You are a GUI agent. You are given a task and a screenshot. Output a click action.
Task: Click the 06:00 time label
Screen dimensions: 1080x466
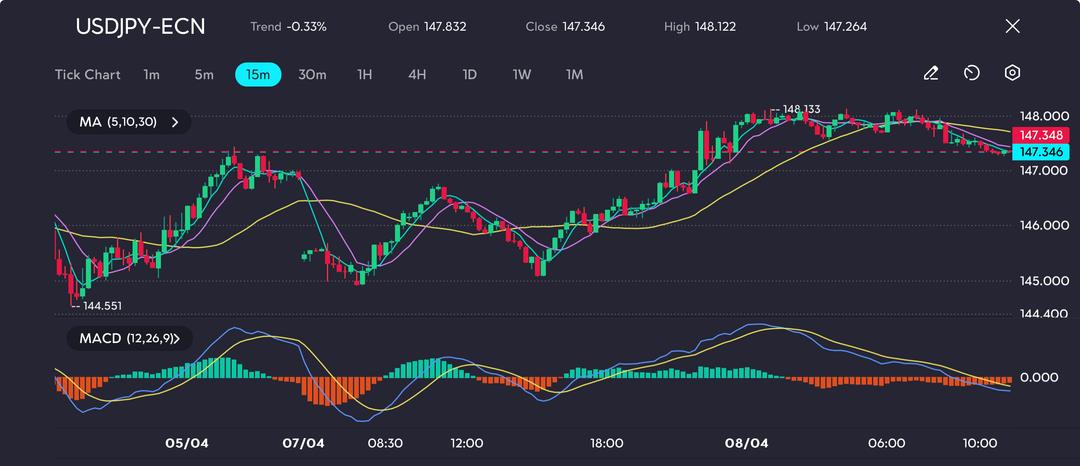point(886,443)
